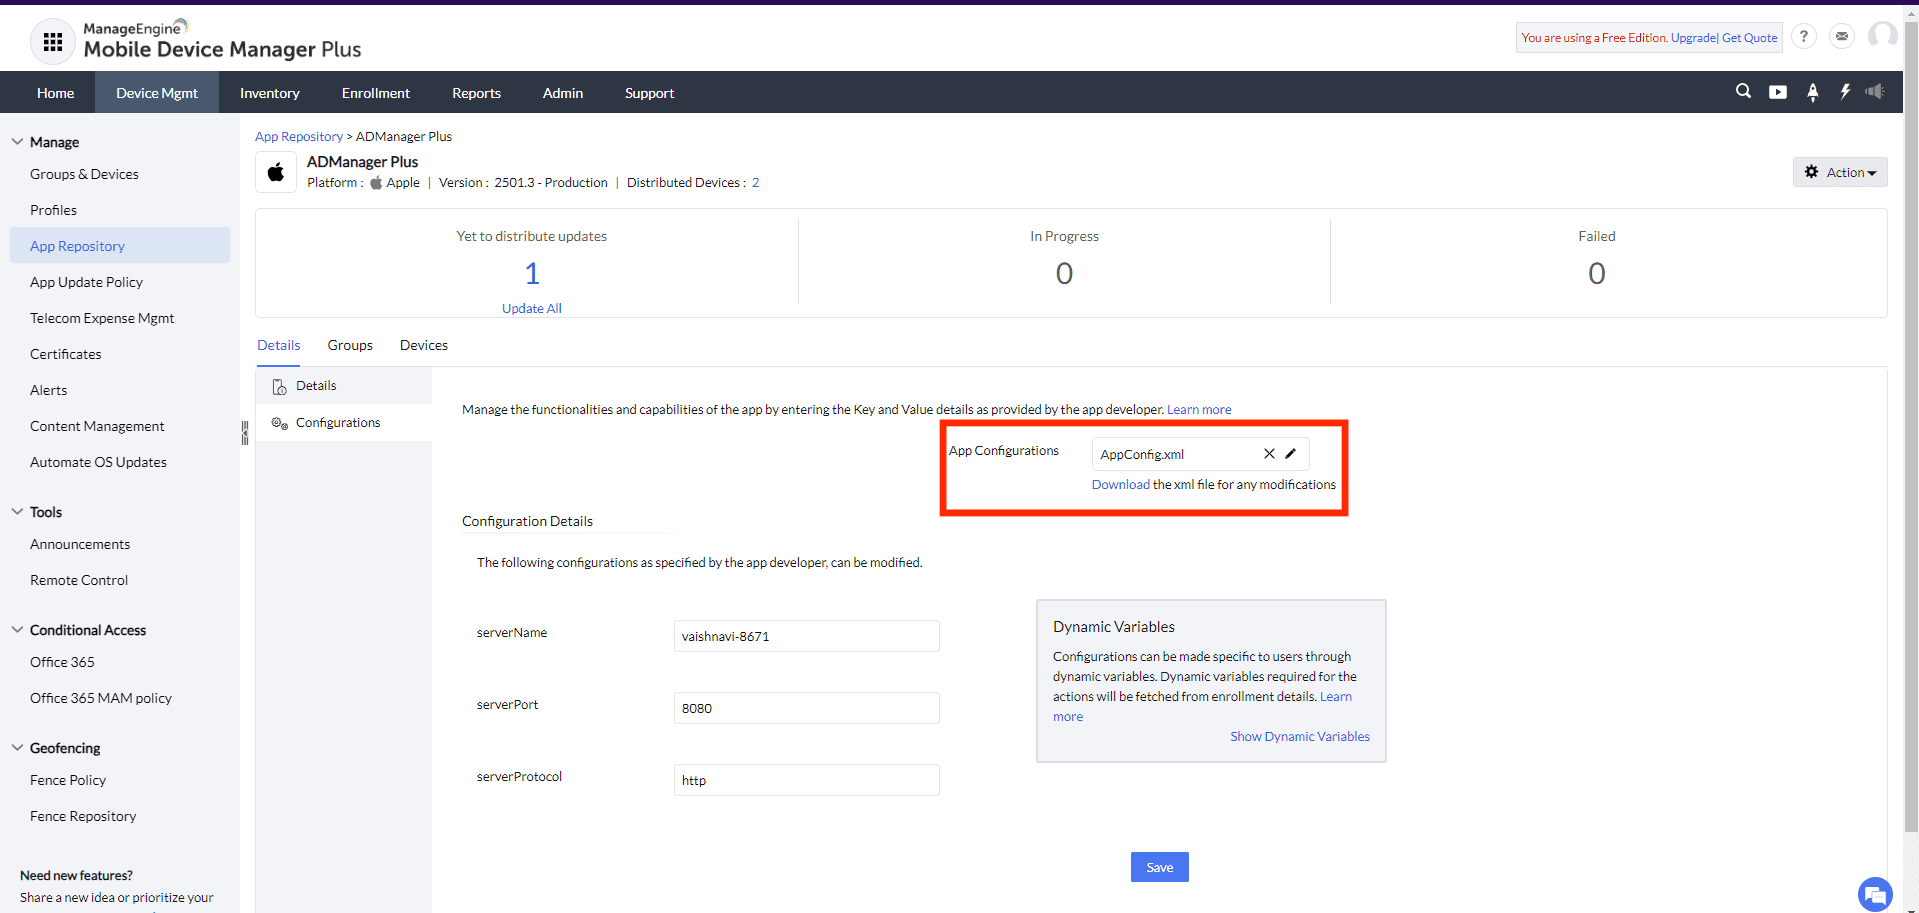The height and width of the screenshot is (913, 1919).
Task: Collapse the Geofencing sidebar section
Action: [x=17, y=747]
